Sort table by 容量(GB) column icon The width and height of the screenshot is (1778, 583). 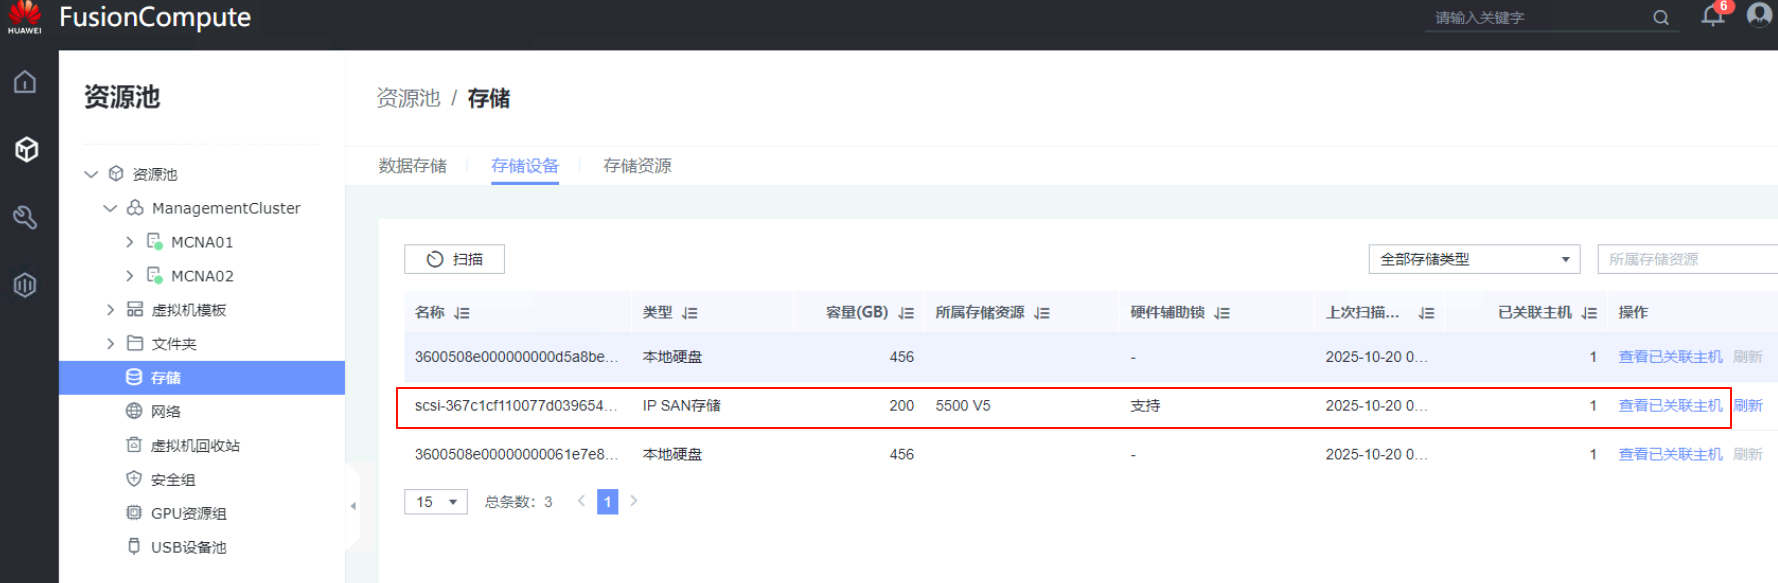906,313
